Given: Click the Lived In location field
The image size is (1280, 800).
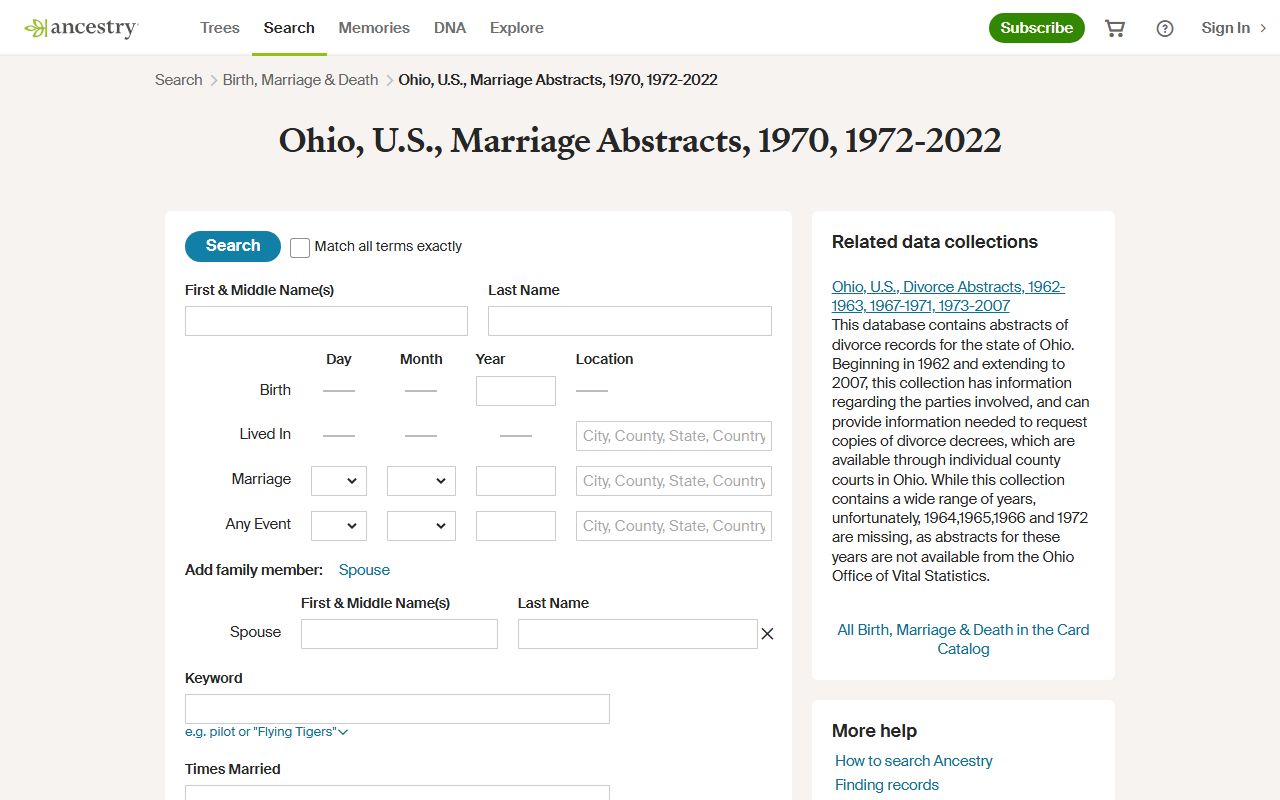Looking at the screenshot, I should 674,436.
